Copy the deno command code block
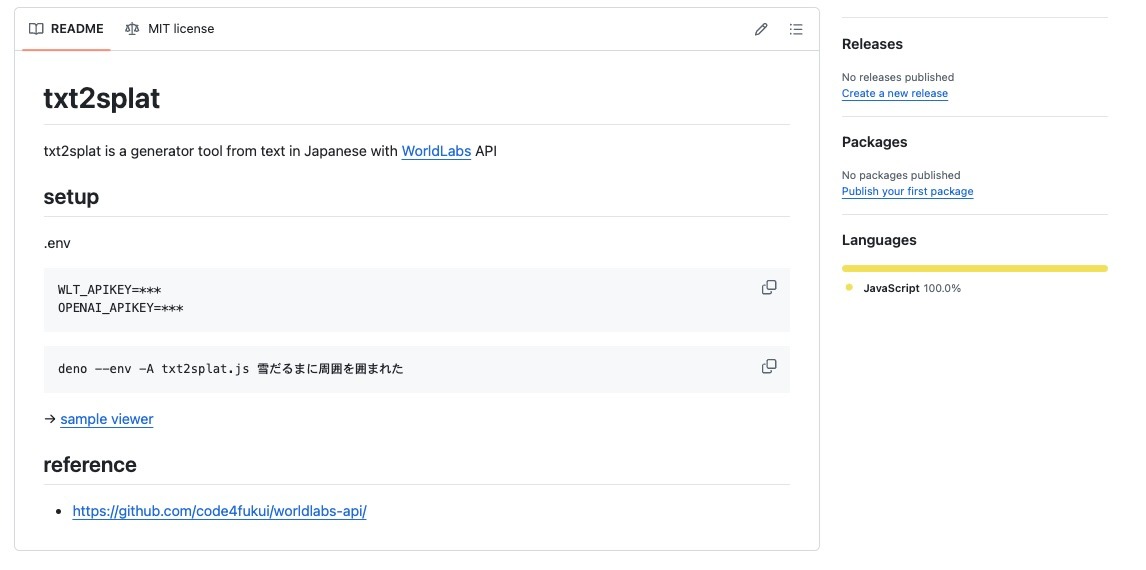This screenshot has height=570, width=1146. (x=769, y=367)
